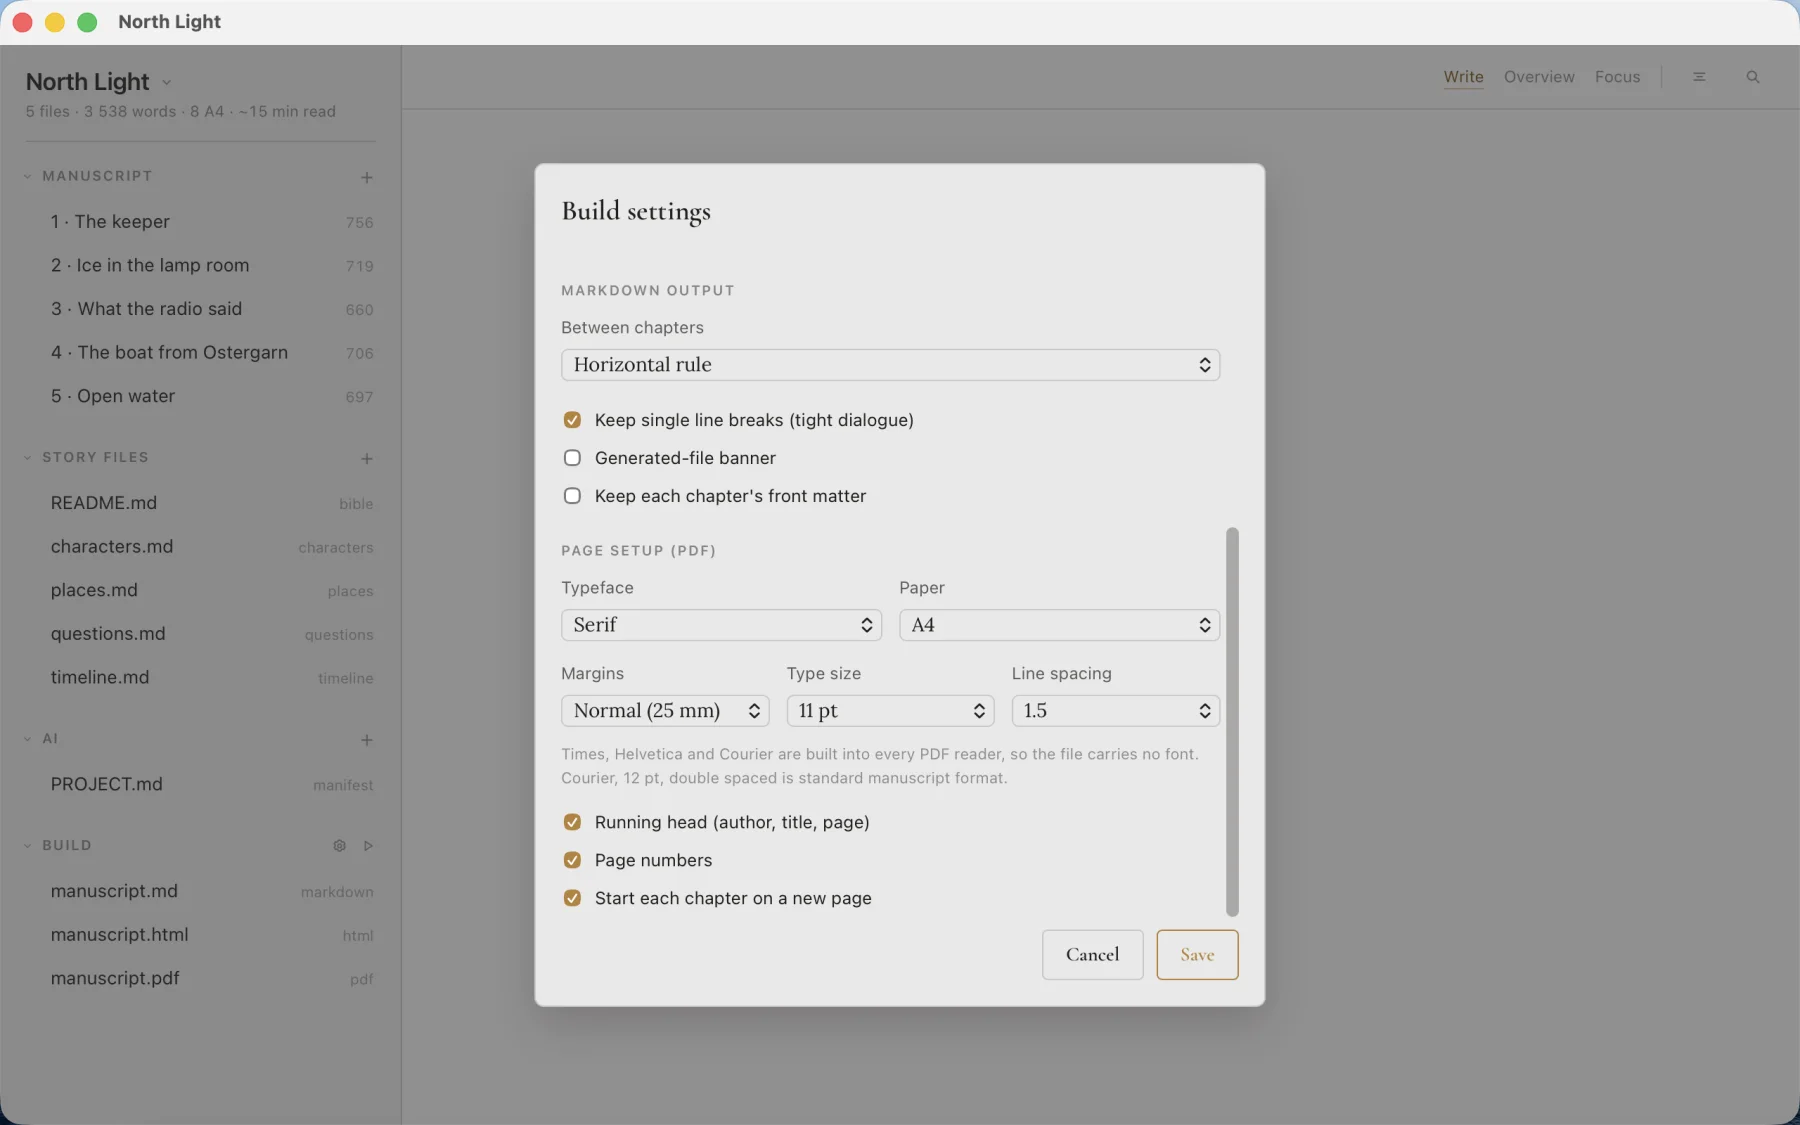Open the Between chapters dropdown

tap(890, 365)
